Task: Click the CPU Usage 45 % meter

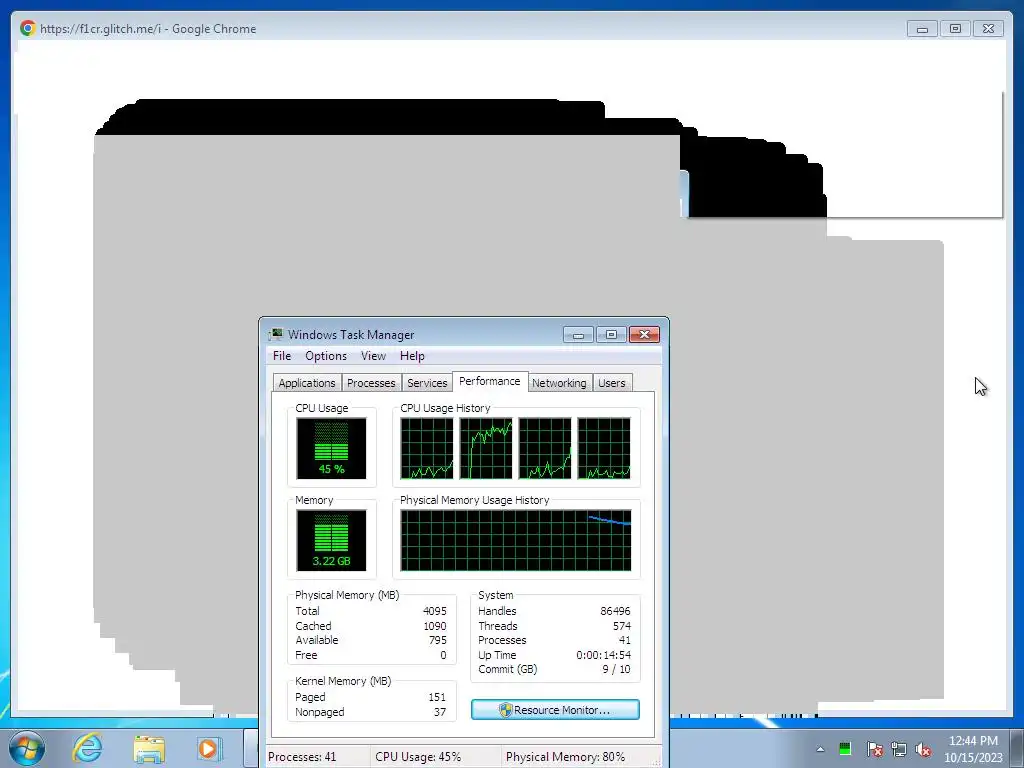Action: tap(331, 449)
